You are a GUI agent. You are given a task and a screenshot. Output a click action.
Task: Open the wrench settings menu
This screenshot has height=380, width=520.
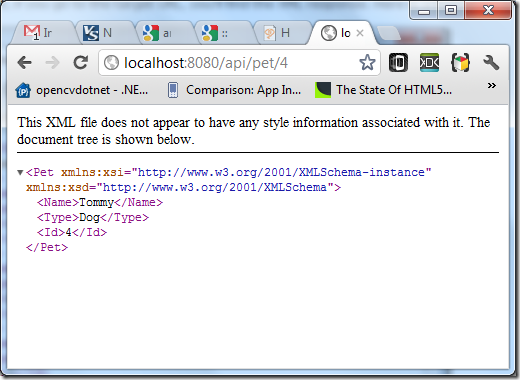[491, 62]
